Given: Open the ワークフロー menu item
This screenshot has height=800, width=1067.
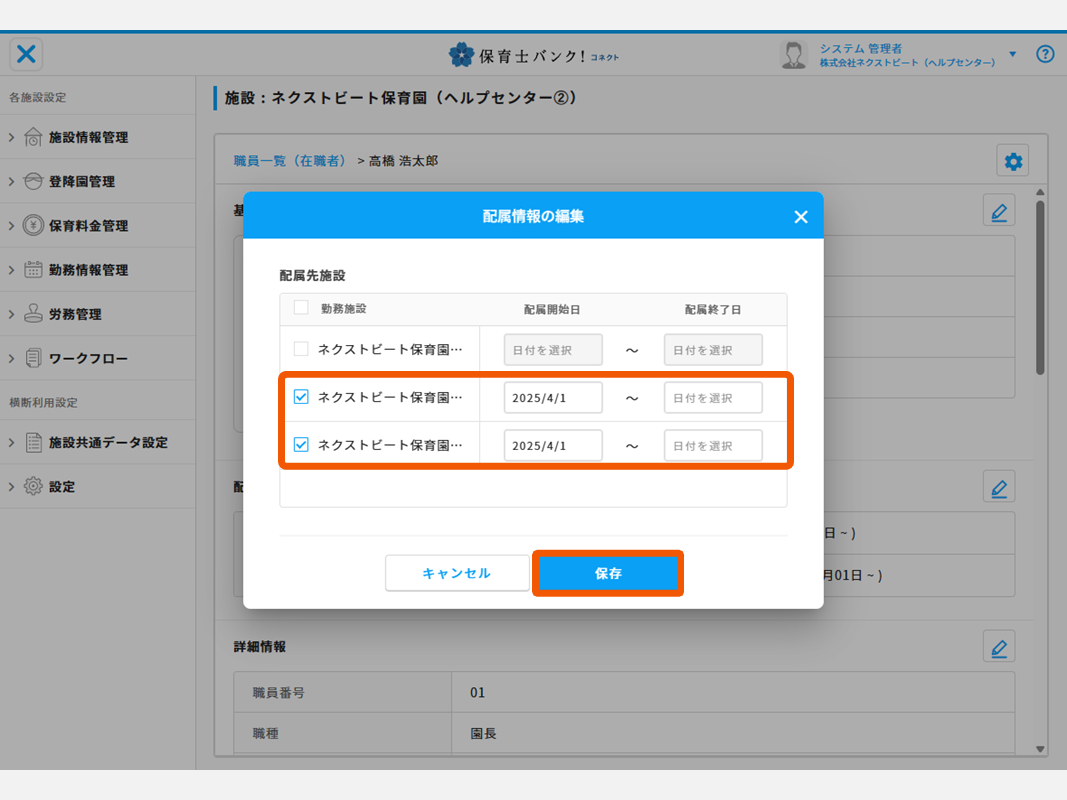Looking at the screenshot, I should [88, 358].
